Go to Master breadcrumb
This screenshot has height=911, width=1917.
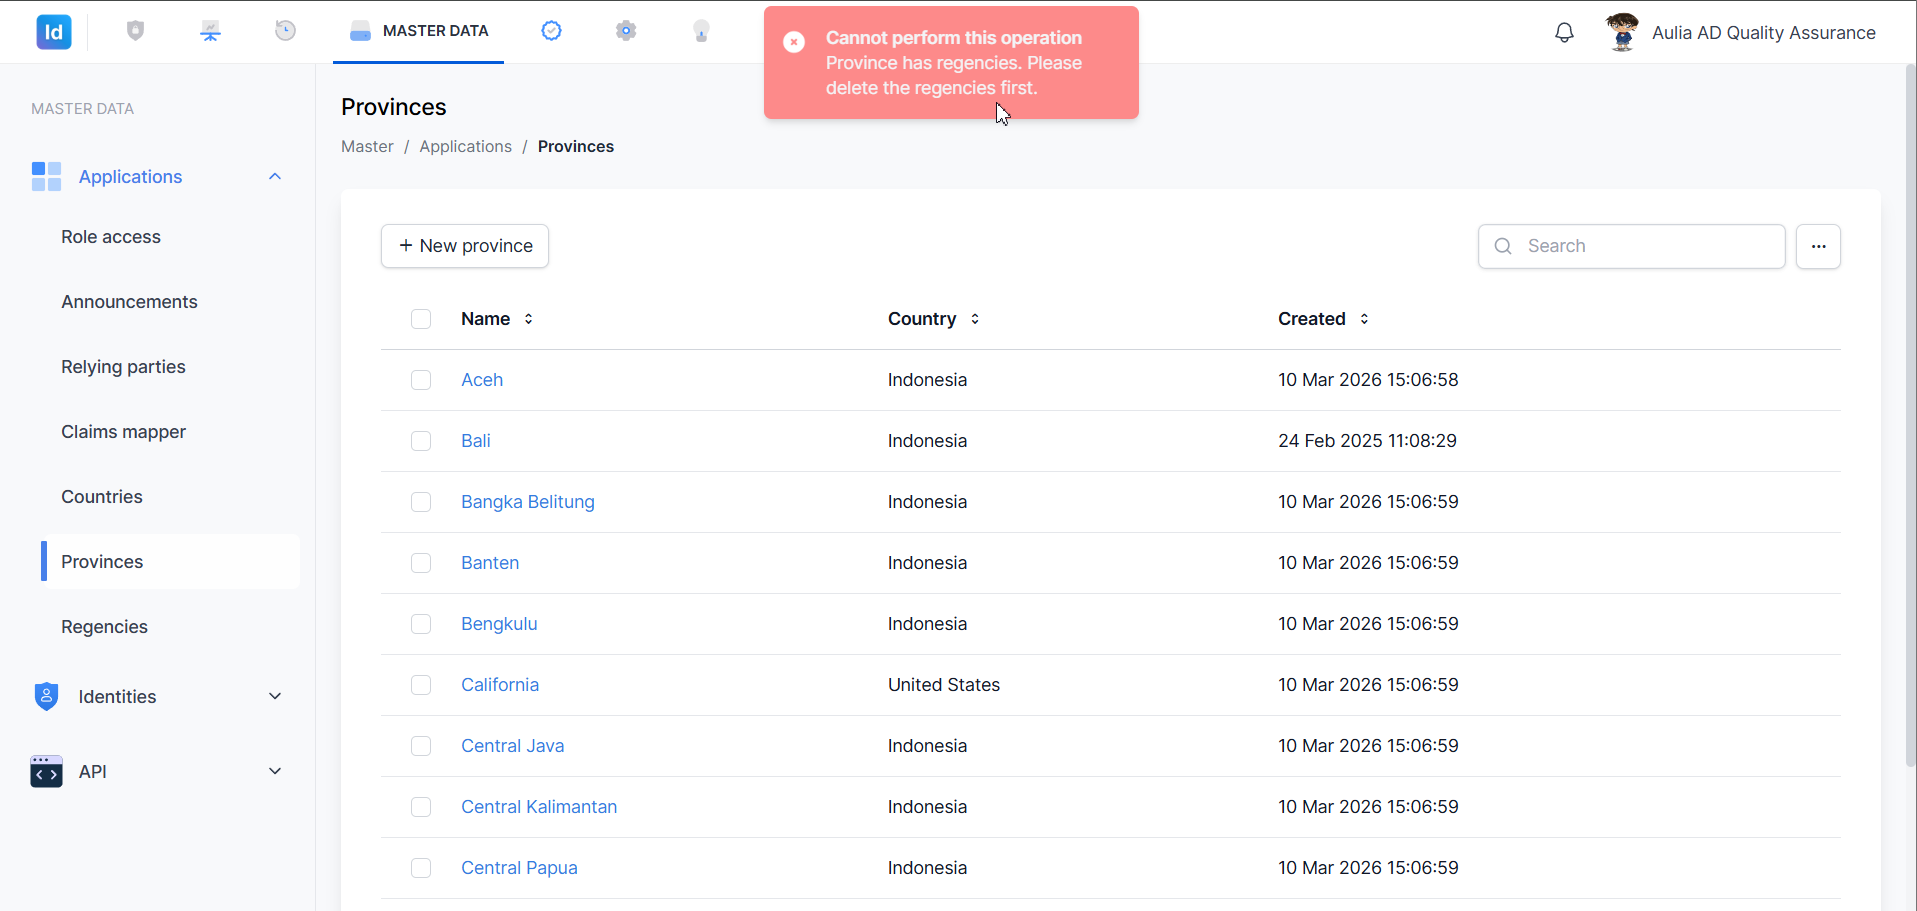(x=367, y=146)
